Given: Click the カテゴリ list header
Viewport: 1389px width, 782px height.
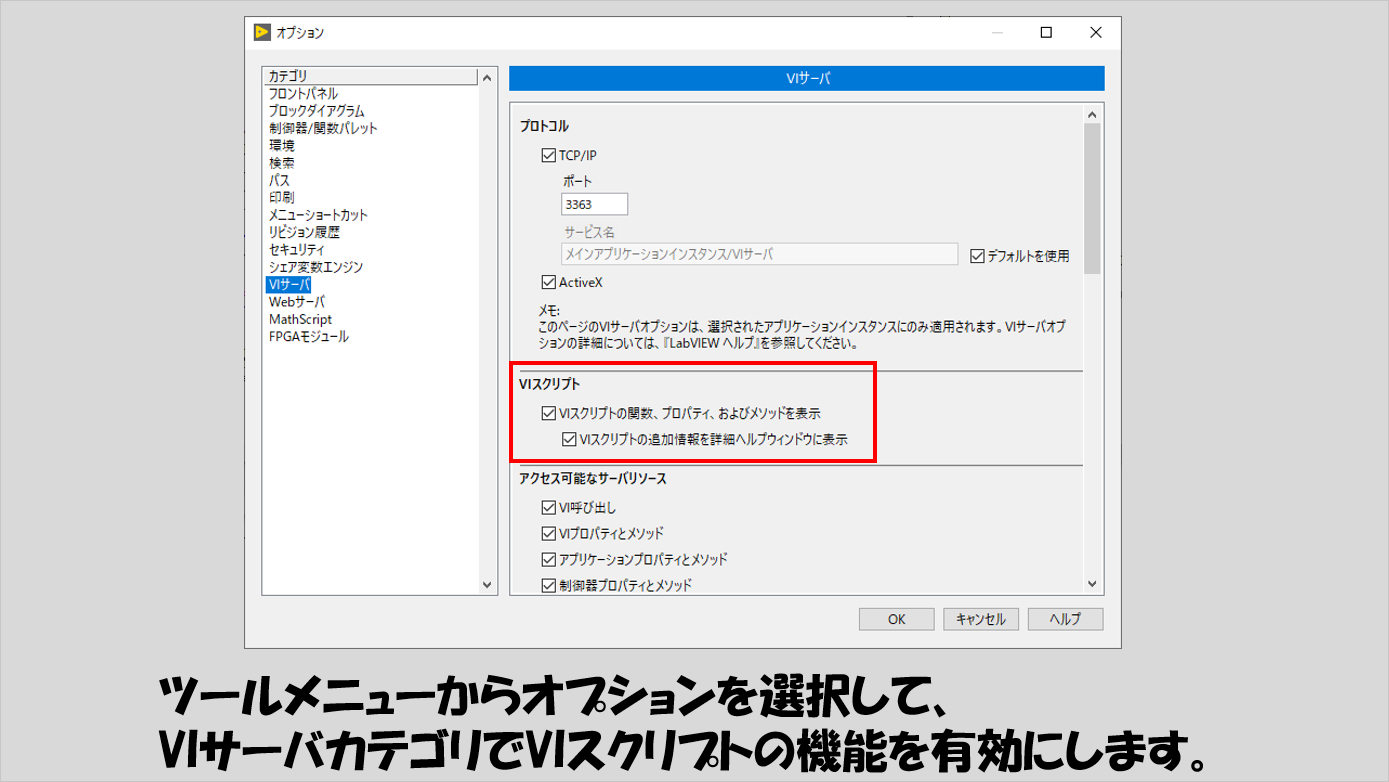Looking at the screenshot, I should 370,76.
